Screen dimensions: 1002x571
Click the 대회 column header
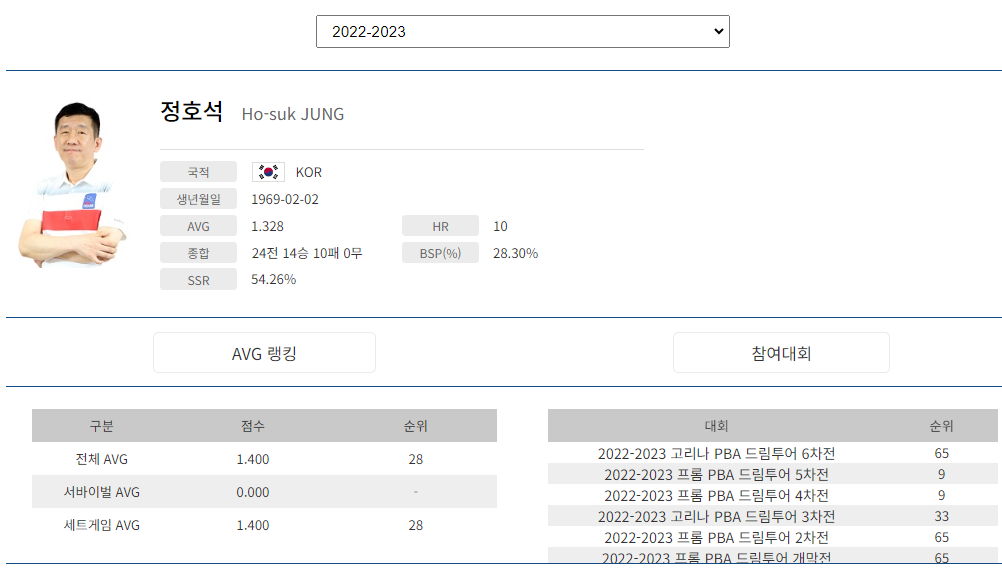point(716,426)
